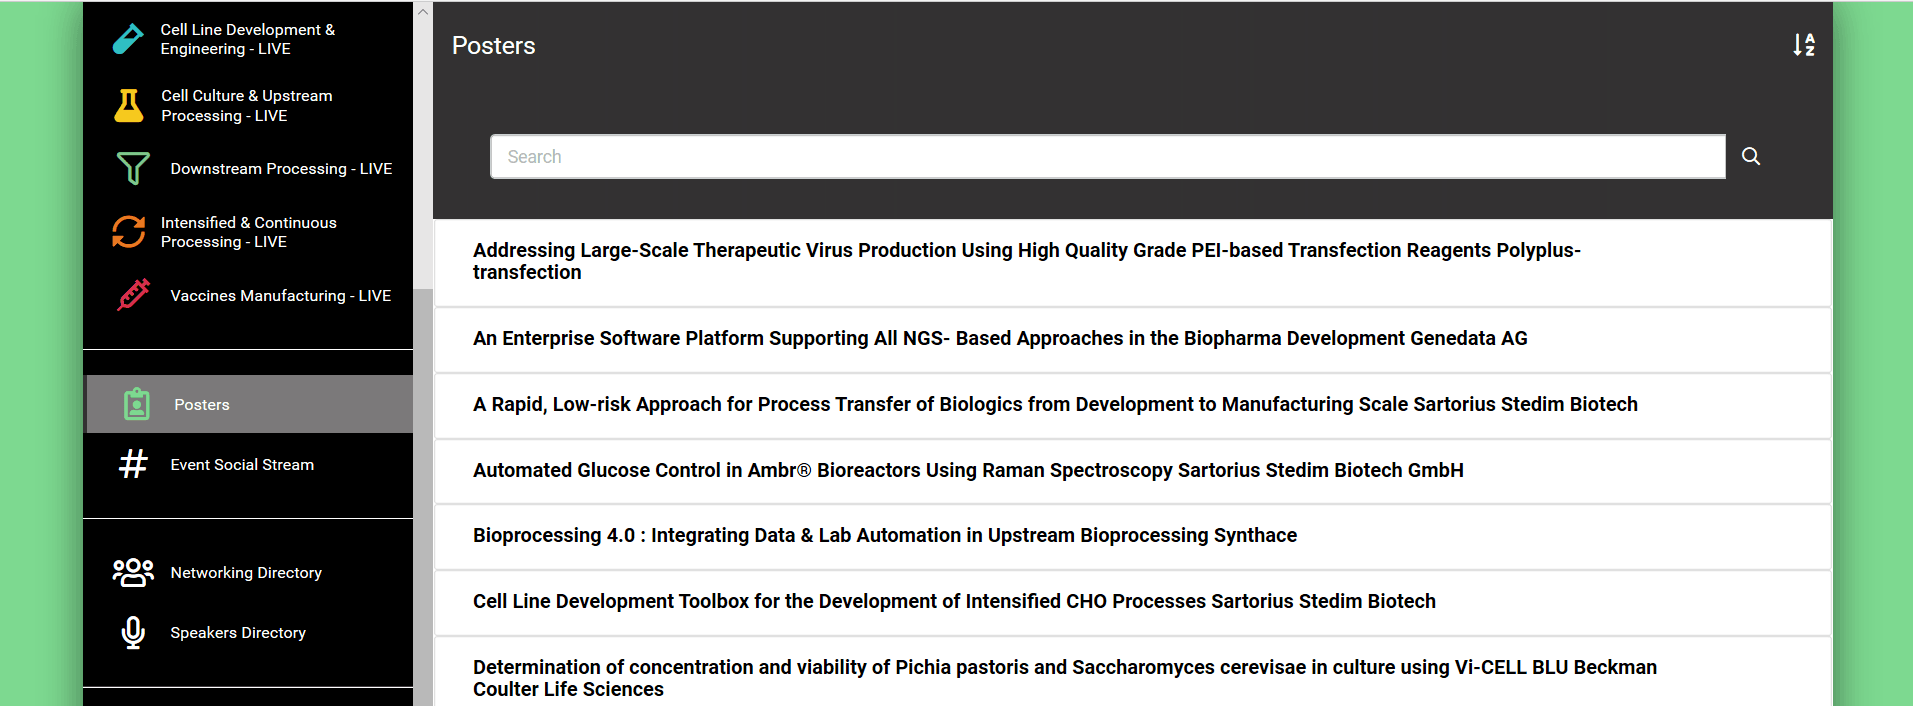Open Bioprocessing 4.0 Synthace poster
This screenshot has height=706, width=1913.
click(x=884, y=536)
